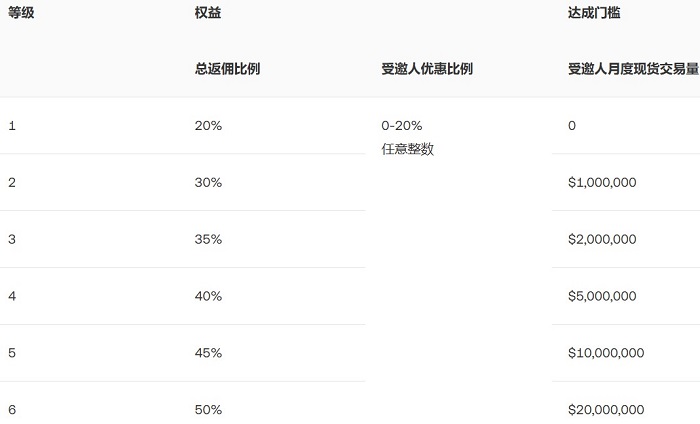Viewport: 700px width, 424px height.
Task: Click level 6 in the 等级 column
Action: [12, 410]
